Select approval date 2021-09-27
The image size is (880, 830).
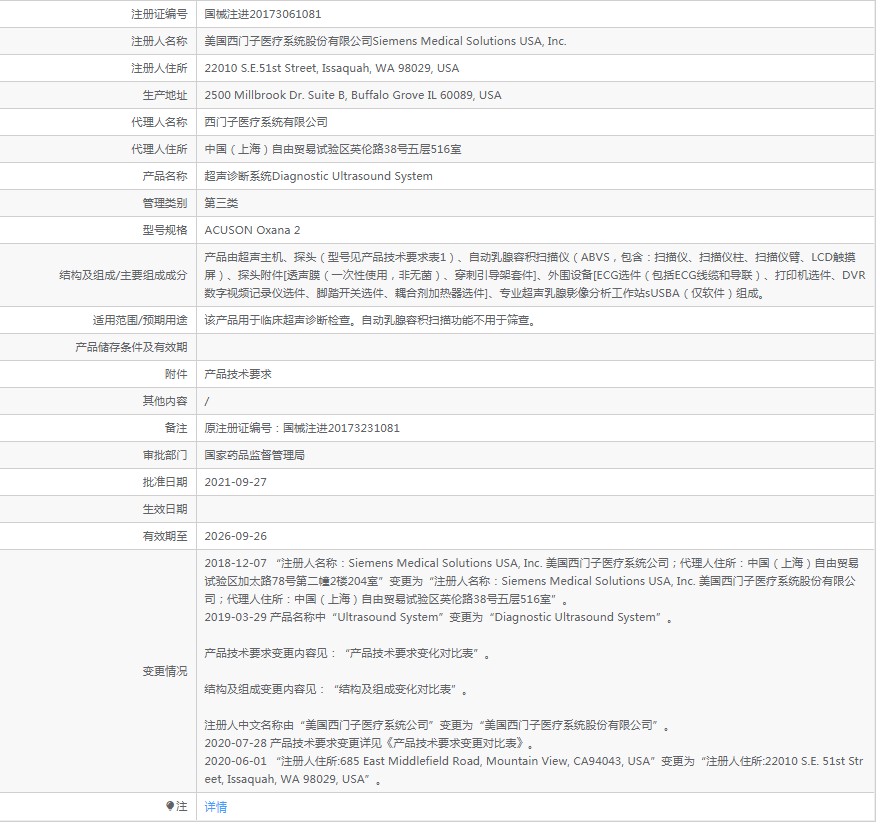236,482
